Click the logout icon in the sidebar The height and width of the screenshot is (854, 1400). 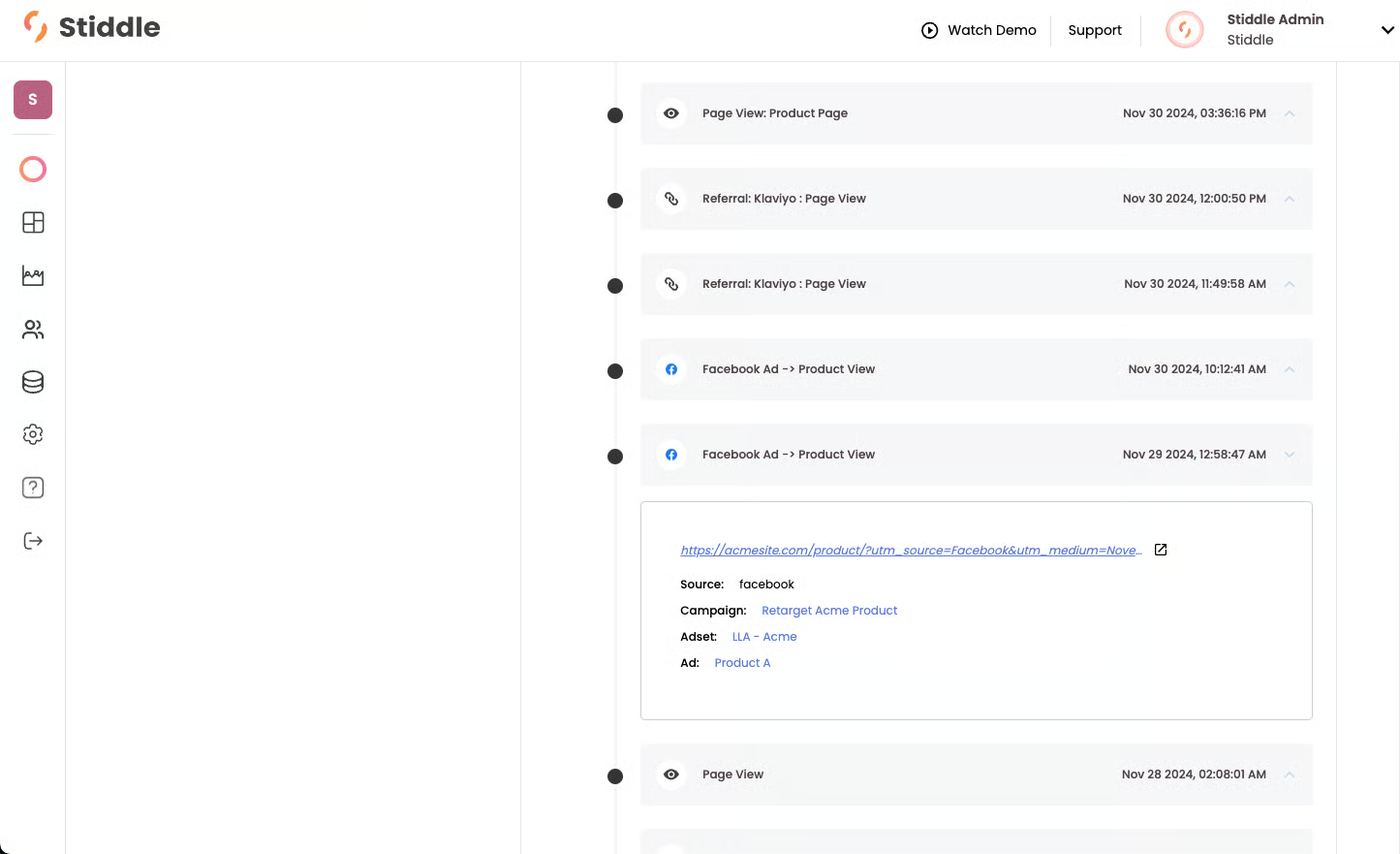[33, 541]
